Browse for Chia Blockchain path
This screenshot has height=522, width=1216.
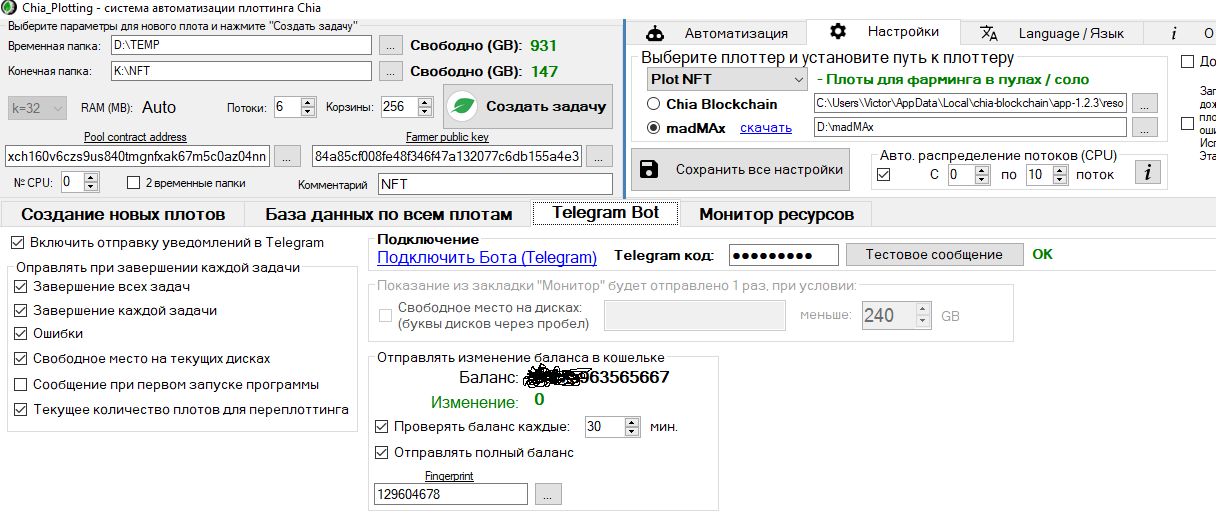[x=1145, y=103]
